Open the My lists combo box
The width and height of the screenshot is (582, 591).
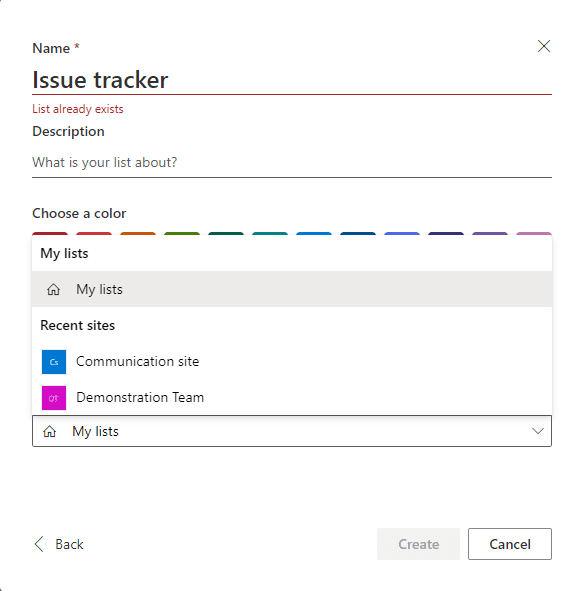(x=292, y=431)
